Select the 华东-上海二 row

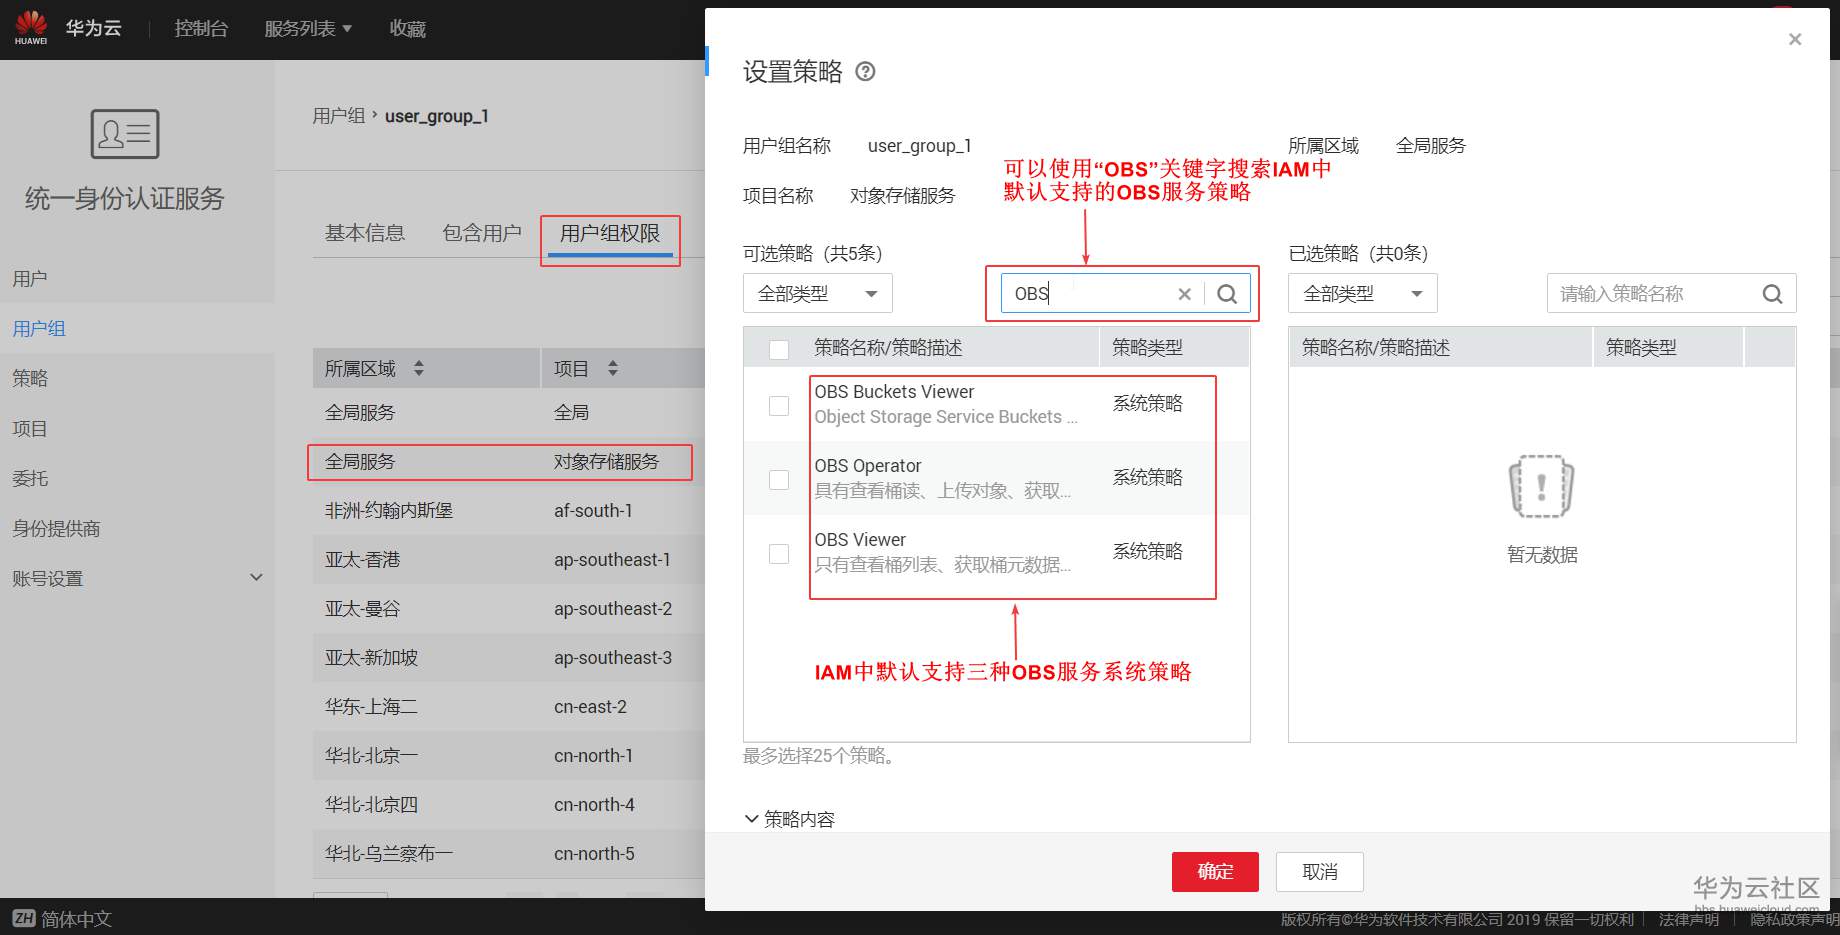point(509,706)
